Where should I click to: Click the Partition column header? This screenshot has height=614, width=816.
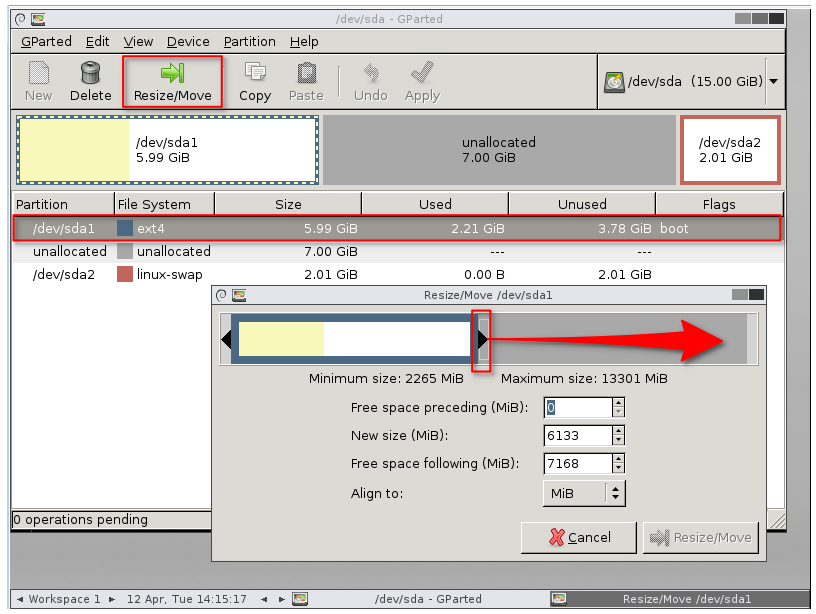point(62,204)
